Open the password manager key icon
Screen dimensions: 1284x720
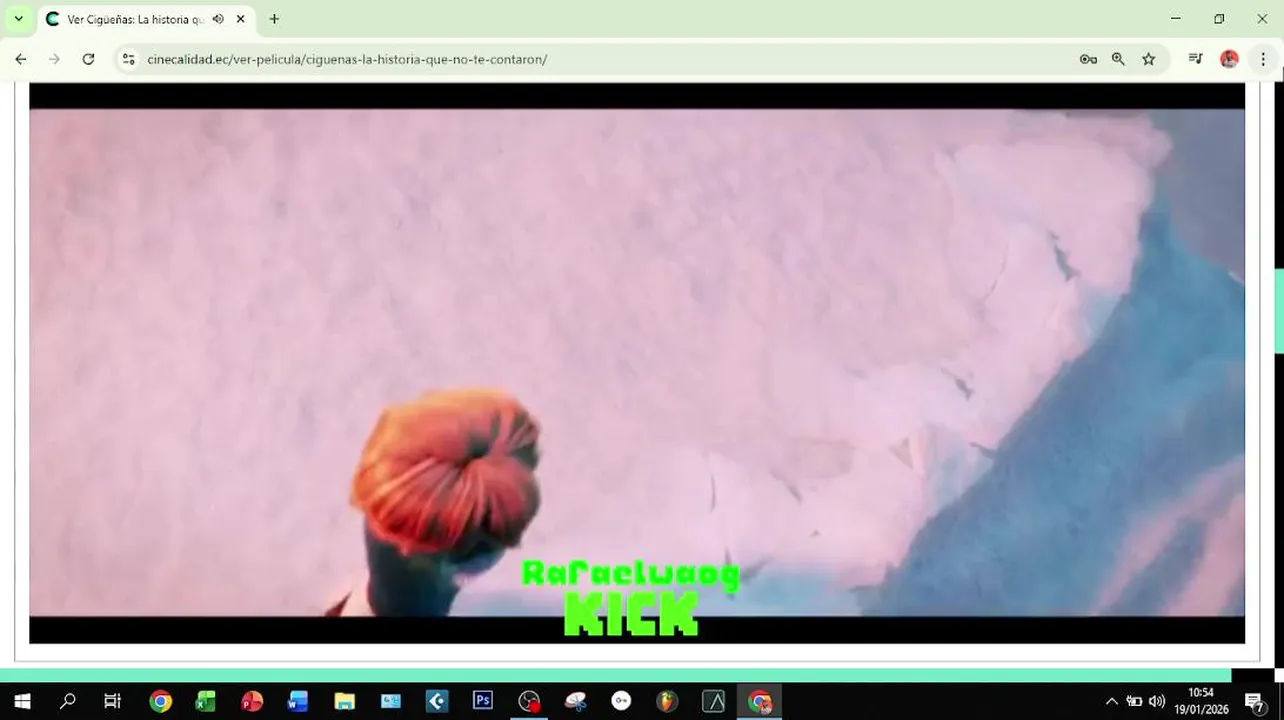[x=1088, y=59]
